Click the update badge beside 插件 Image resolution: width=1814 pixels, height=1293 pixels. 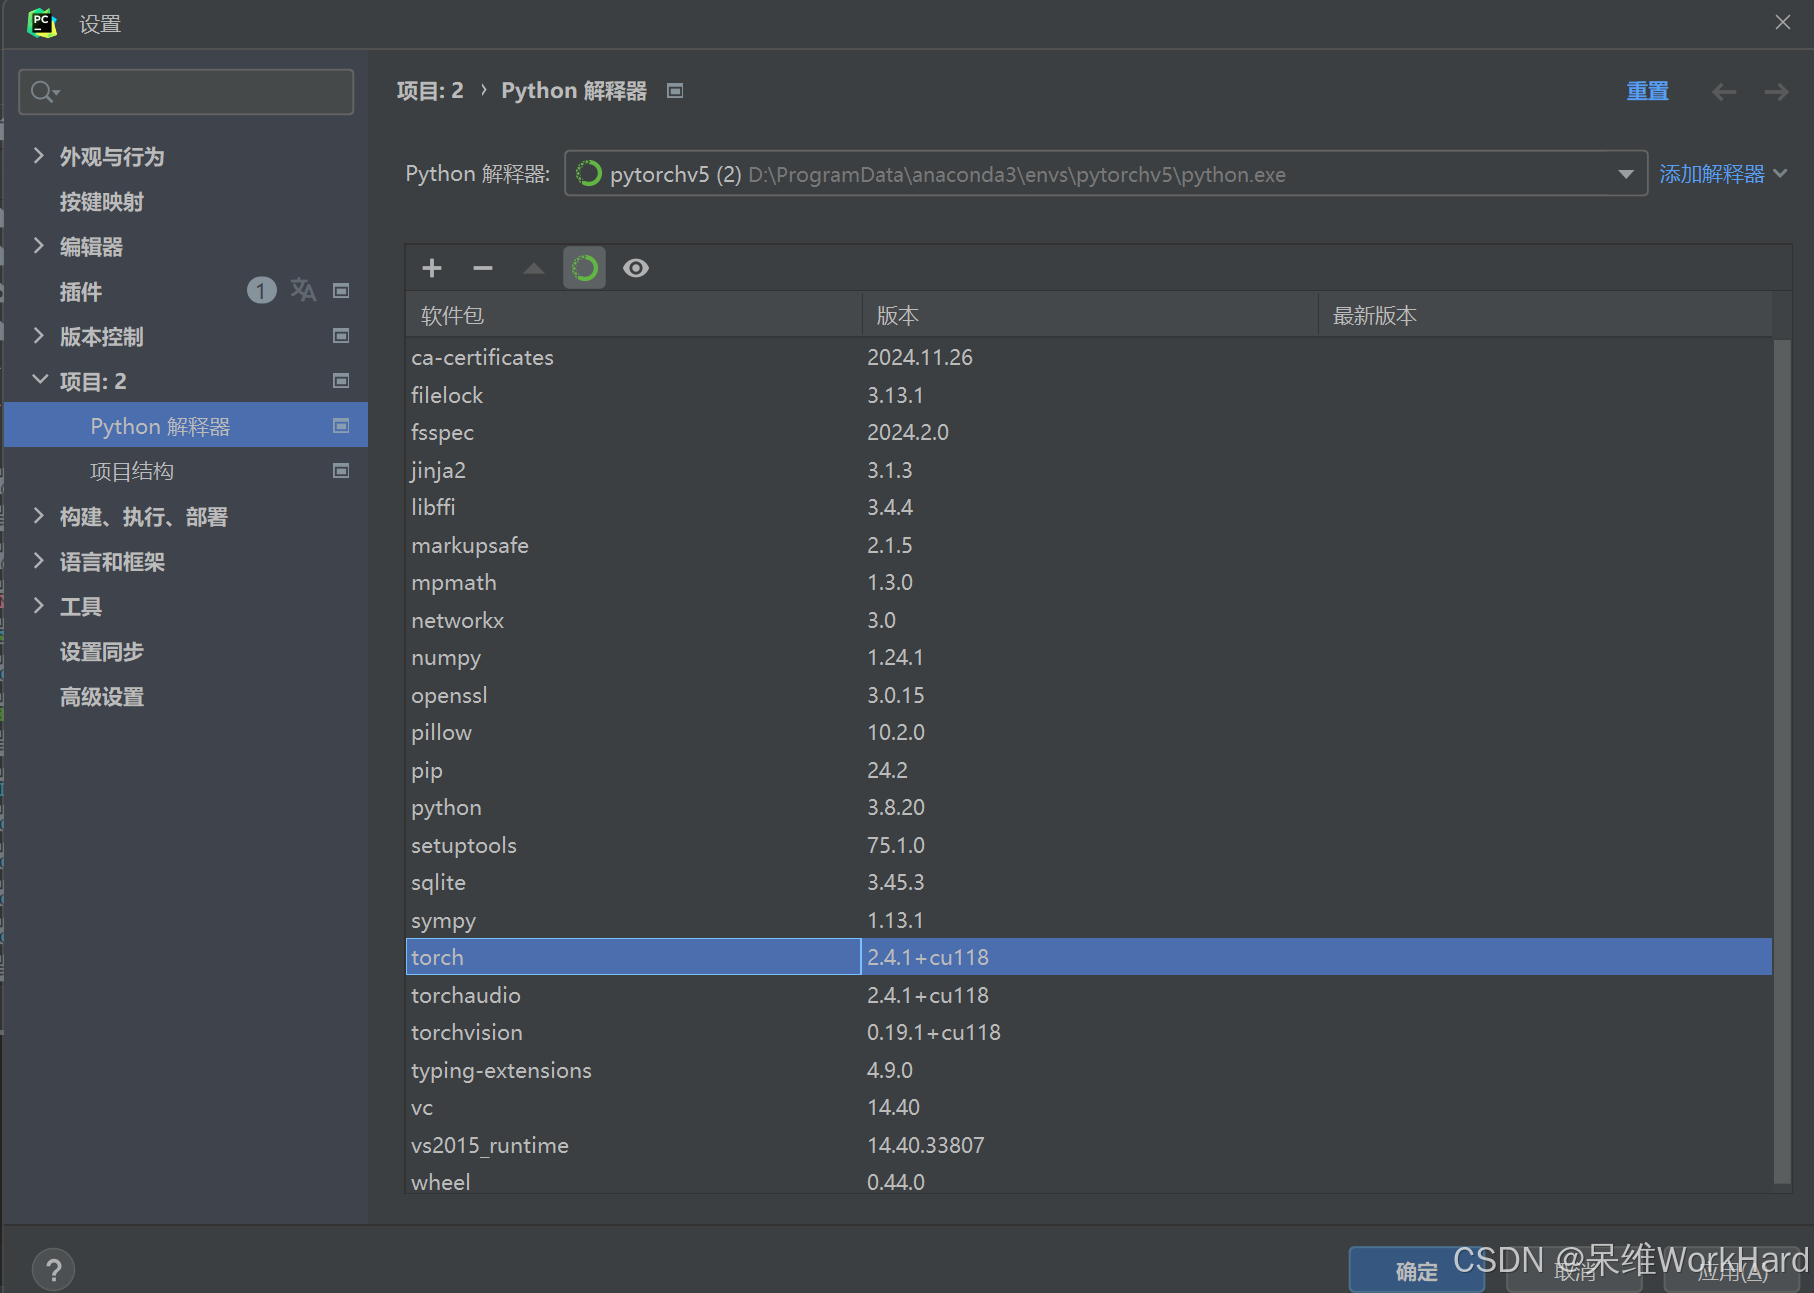point(261,290)
